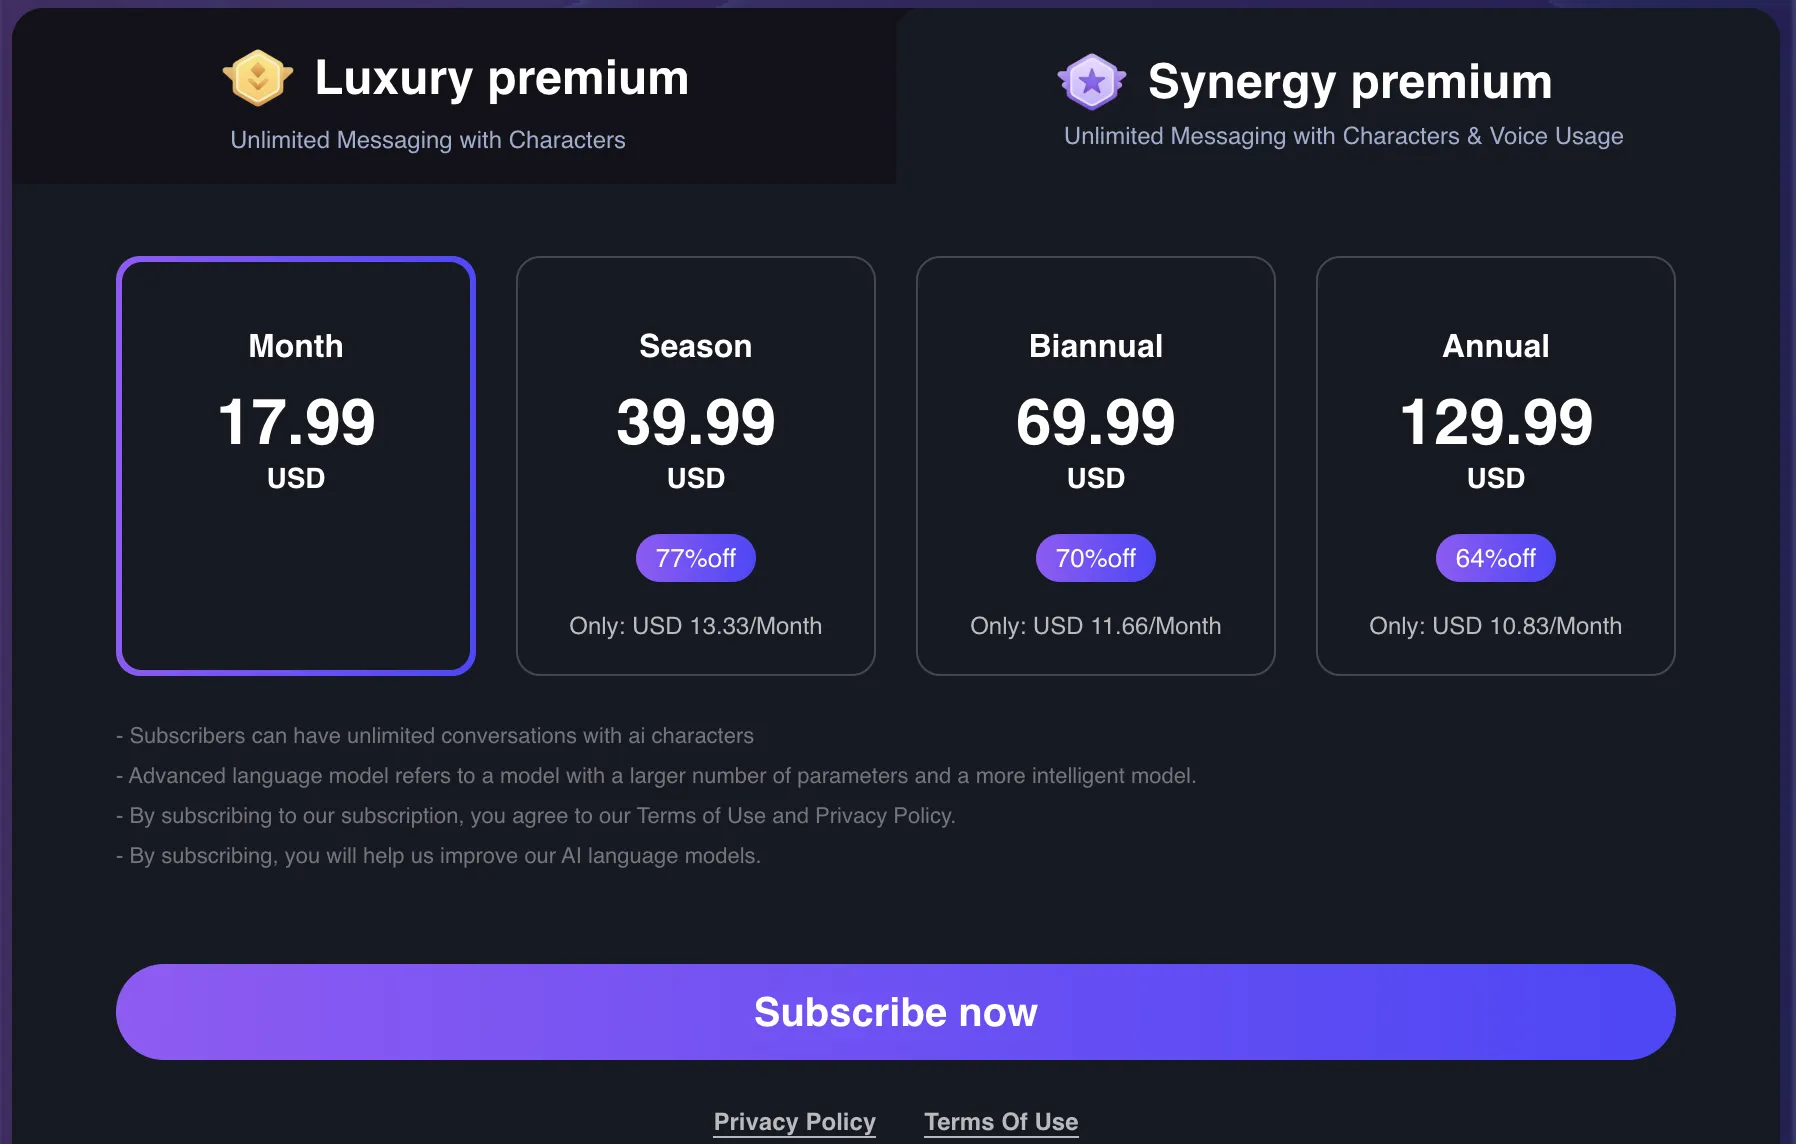Select the Biannual subscription plan
The width and height of the screenshot is (1796, 1144).
pyautogui.click(x=1095, y=465)
